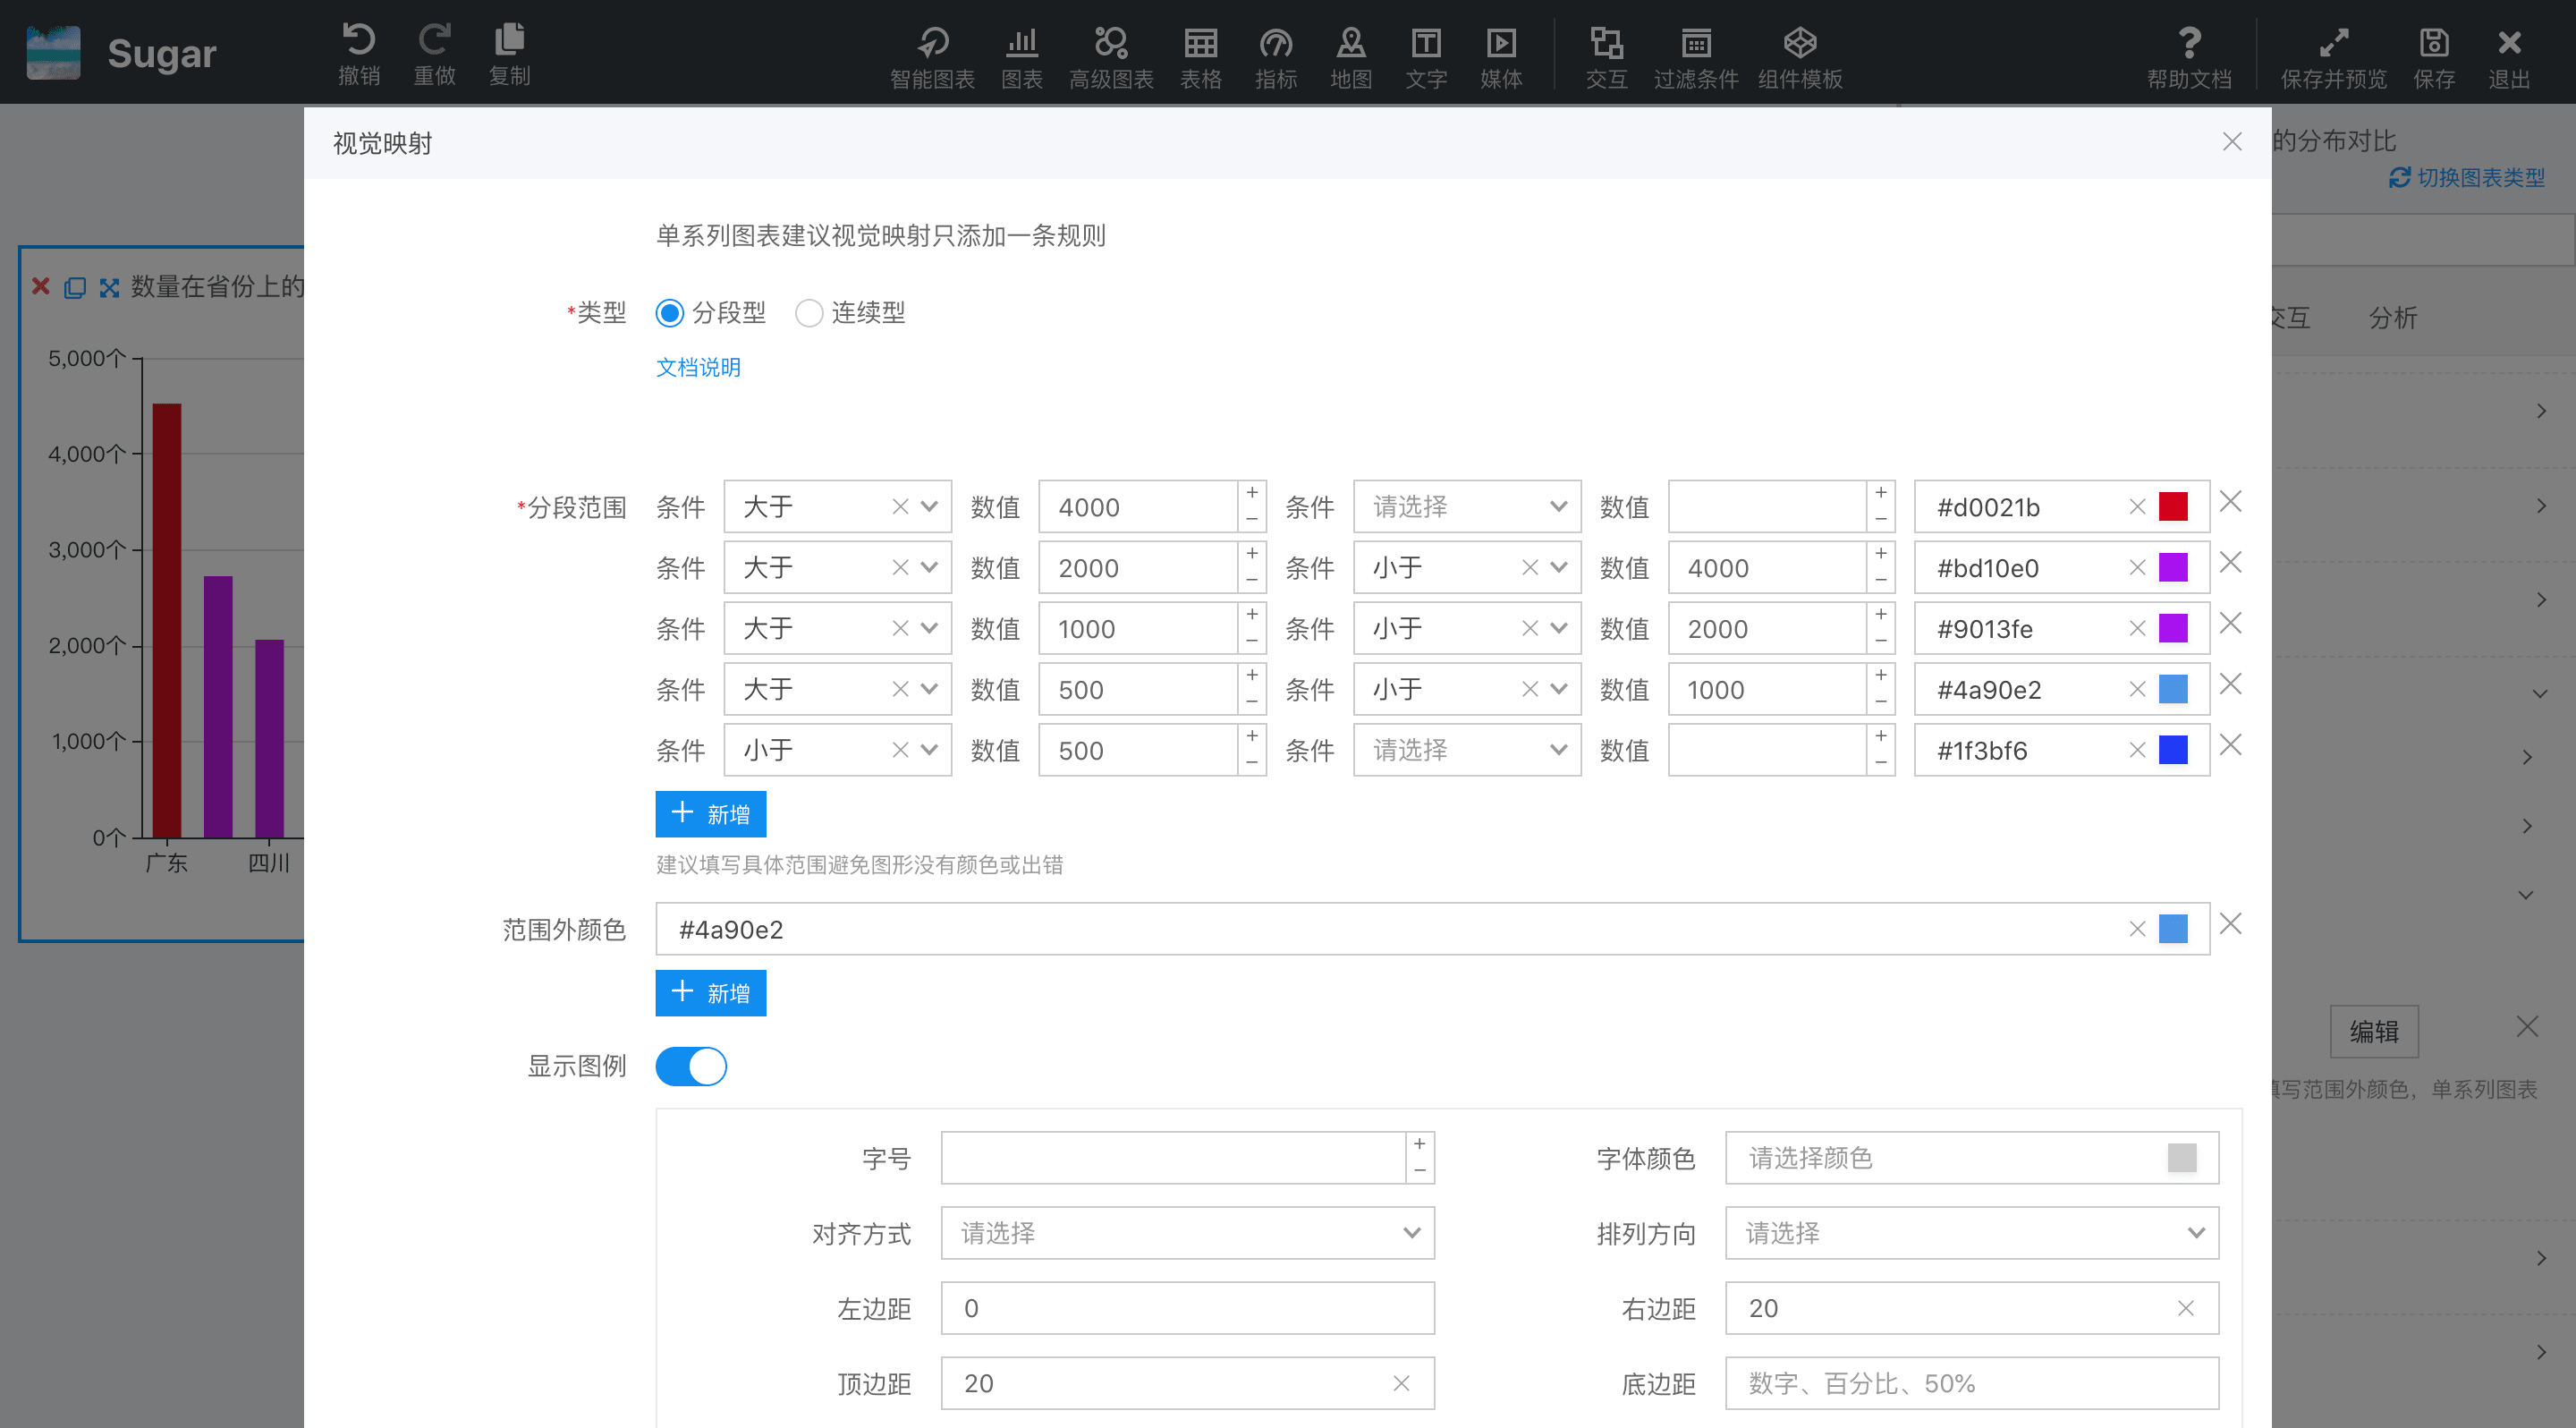2576x1428 pixels.
Task: Select the 分段型 radio option
Action: click(669, 313)
